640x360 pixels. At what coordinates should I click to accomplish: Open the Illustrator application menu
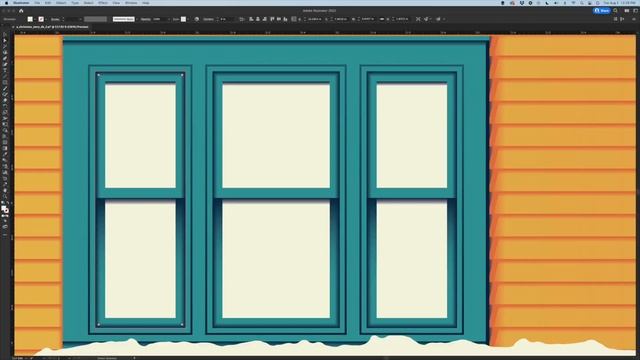pos(21,3)
